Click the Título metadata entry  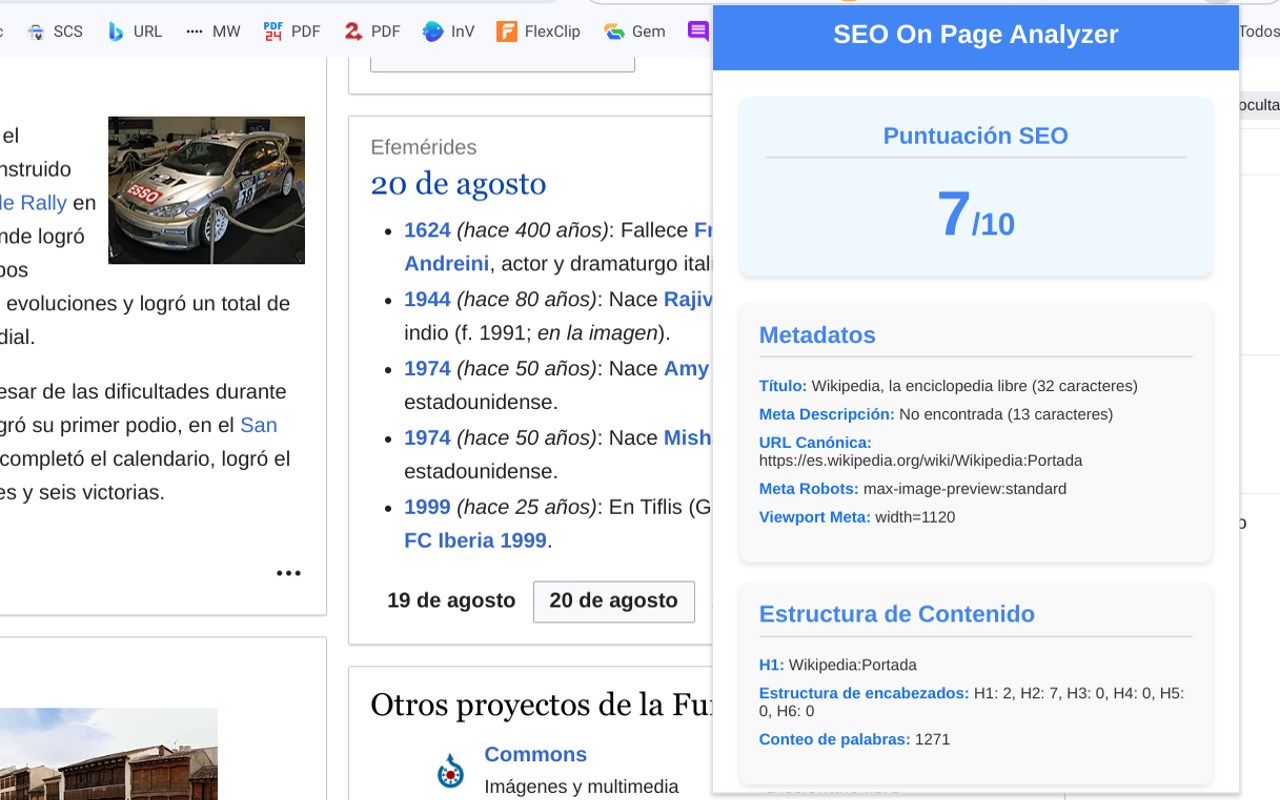[x=948, y=386]
